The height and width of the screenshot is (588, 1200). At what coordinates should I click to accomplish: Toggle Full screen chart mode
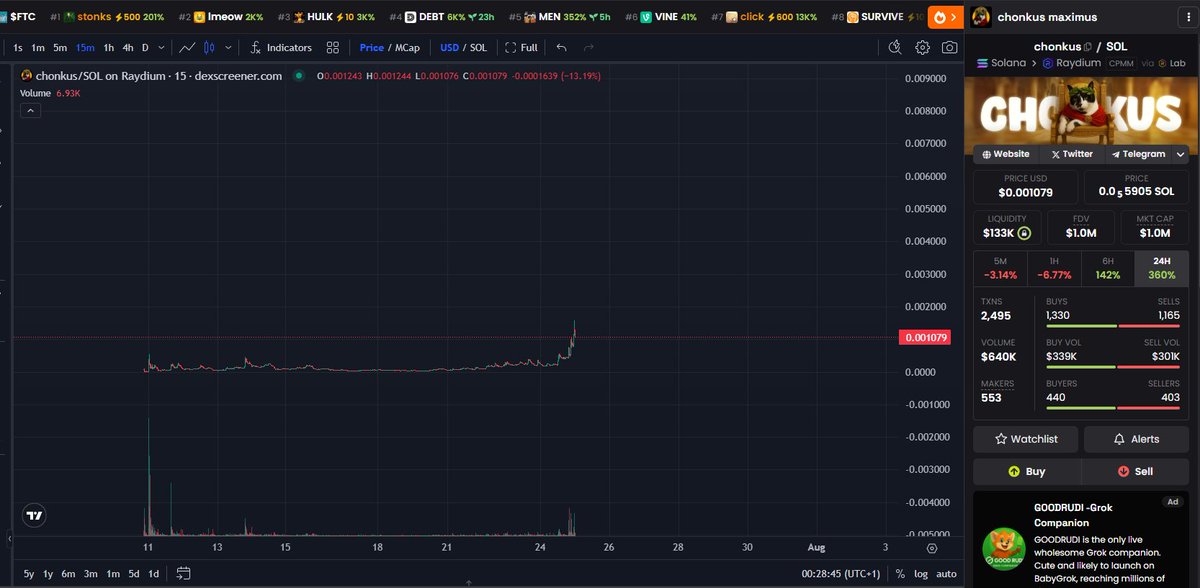521,47
